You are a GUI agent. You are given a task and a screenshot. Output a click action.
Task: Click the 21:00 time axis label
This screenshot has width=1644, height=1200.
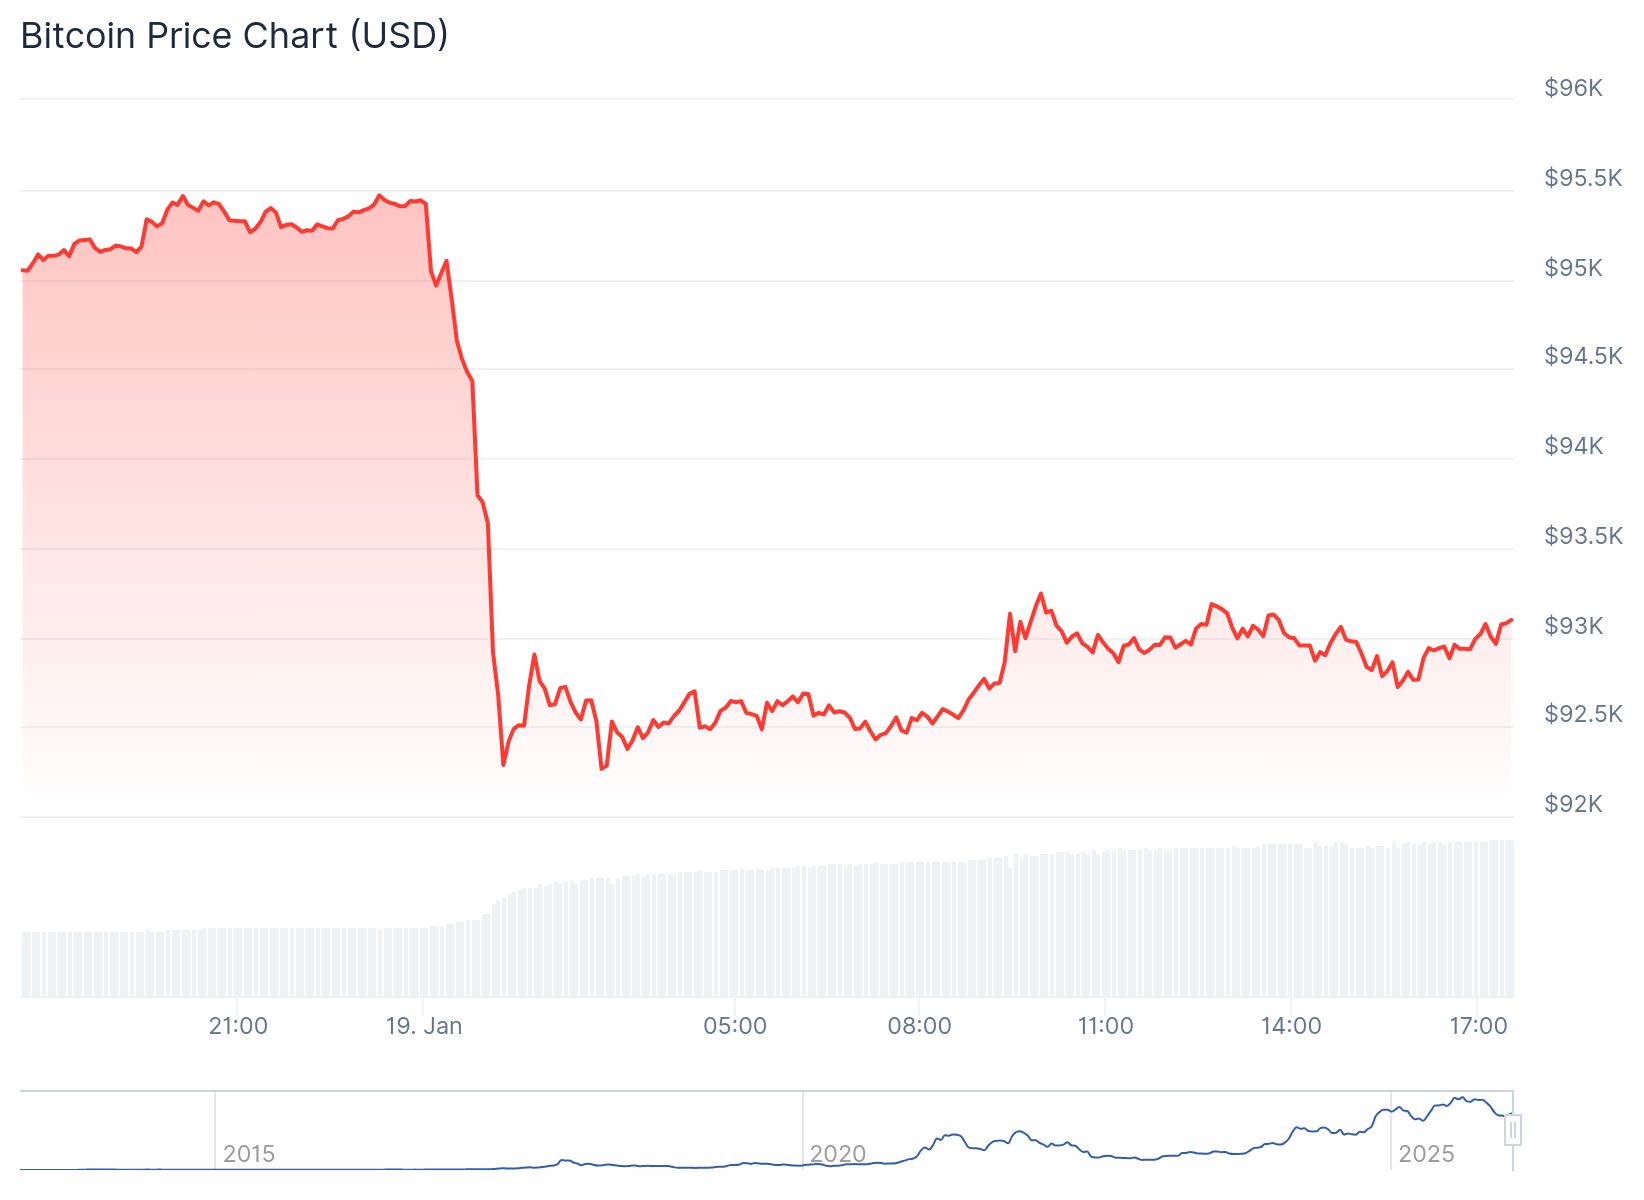click(x=238, y=1026)
